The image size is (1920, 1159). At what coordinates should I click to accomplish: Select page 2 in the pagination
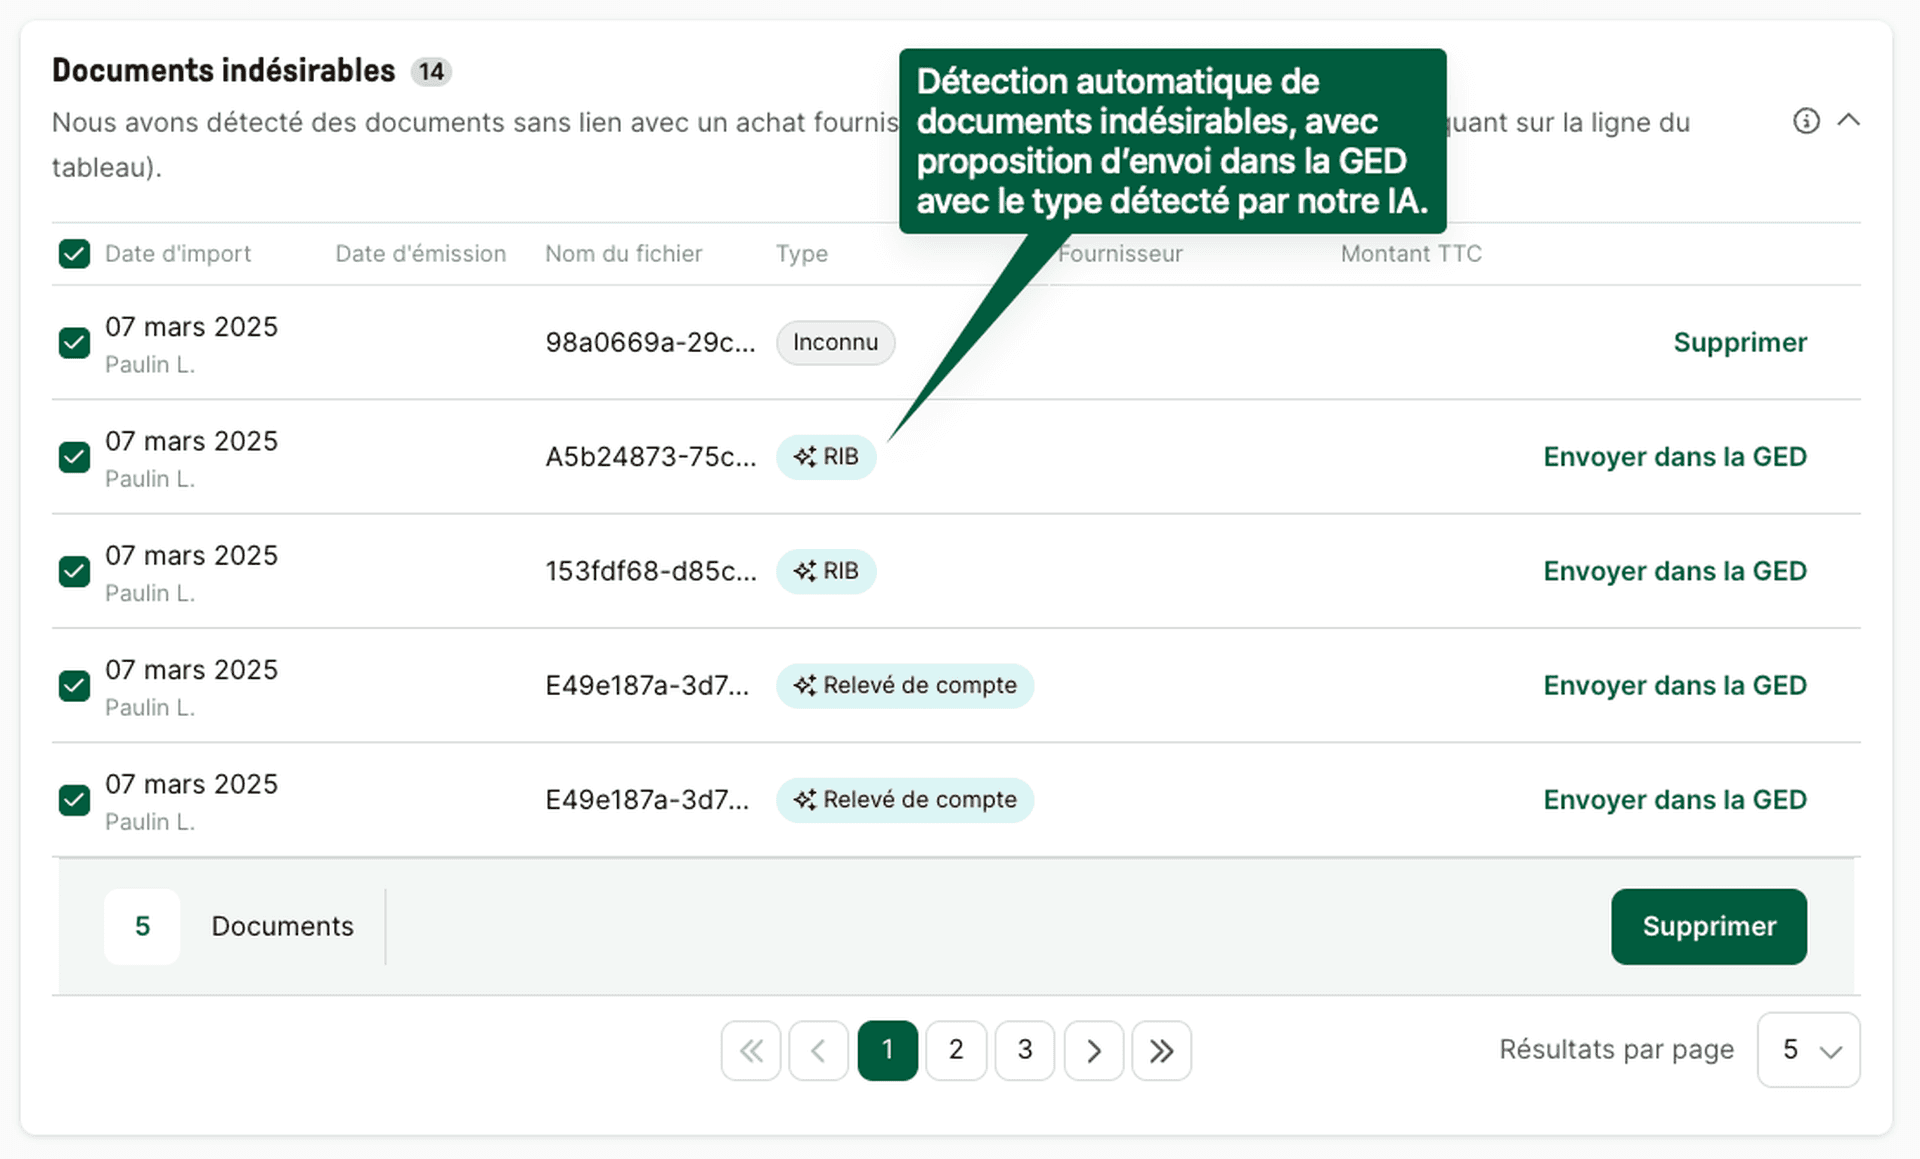coord(956,1050)
